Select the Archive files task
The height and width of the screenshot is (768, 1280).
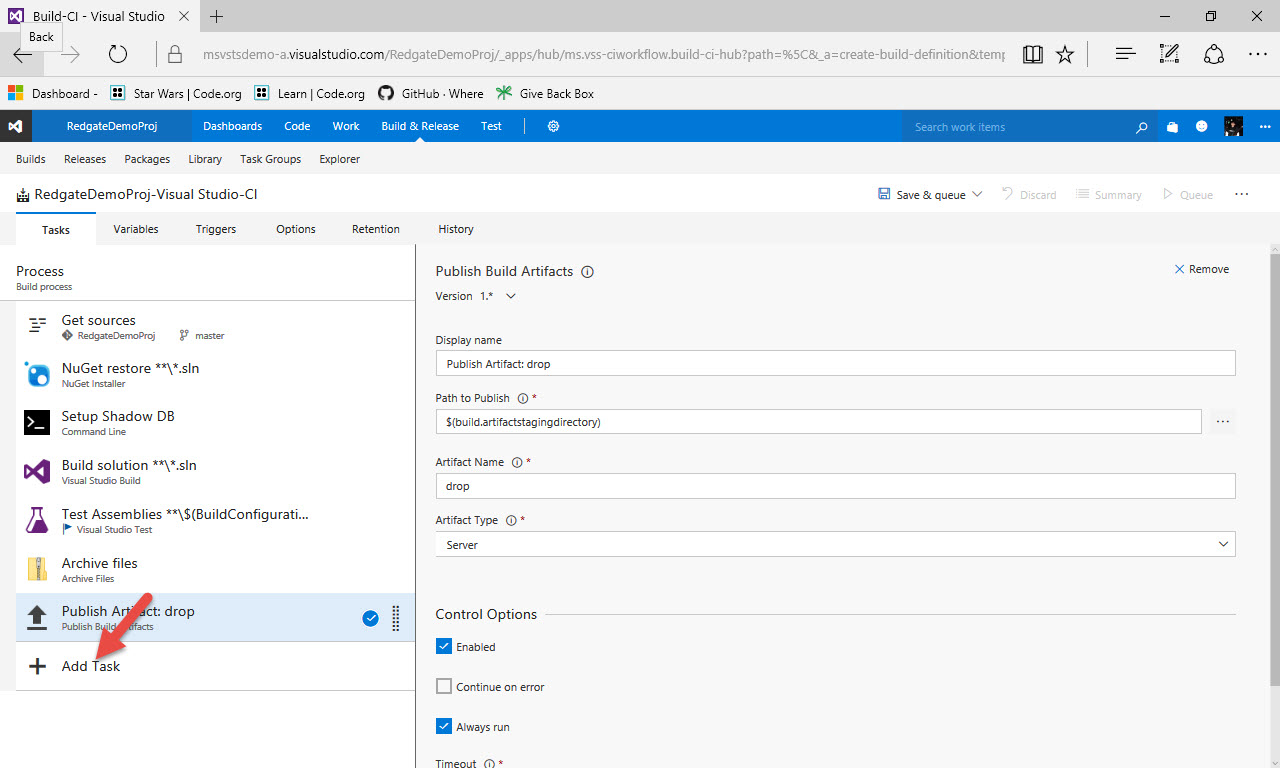pos(215,570)
